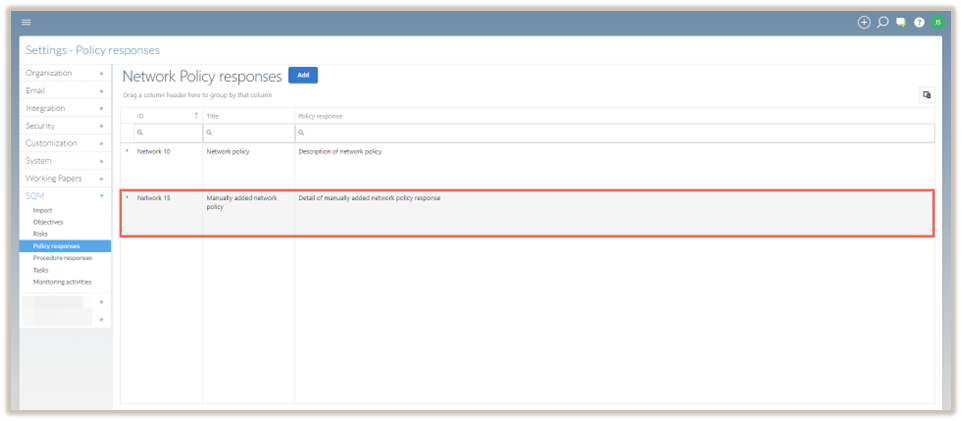Screen dimensions: 962x421
Task: Open Monitoring activities in the SQM menu
Action: click(62, 282)
